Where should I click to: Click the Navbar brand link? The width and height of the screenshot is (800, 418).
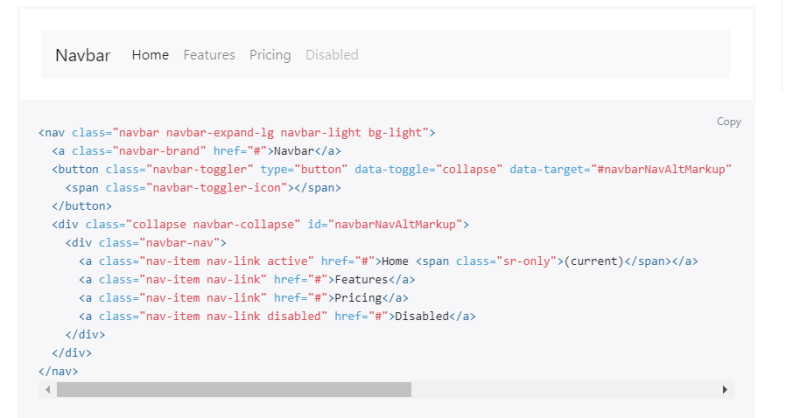[x=82, y=55]
